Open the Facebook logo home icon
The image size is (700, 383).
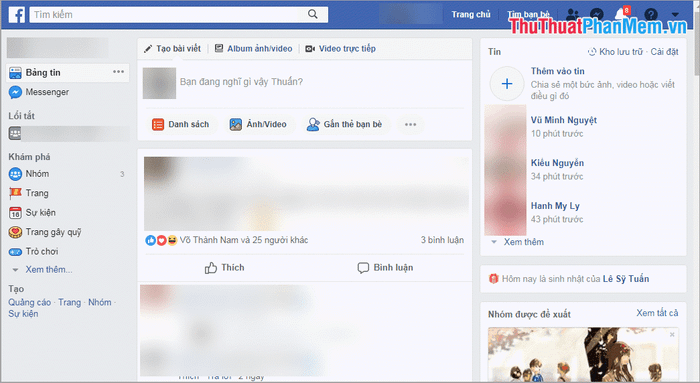[x=17, y=14]
